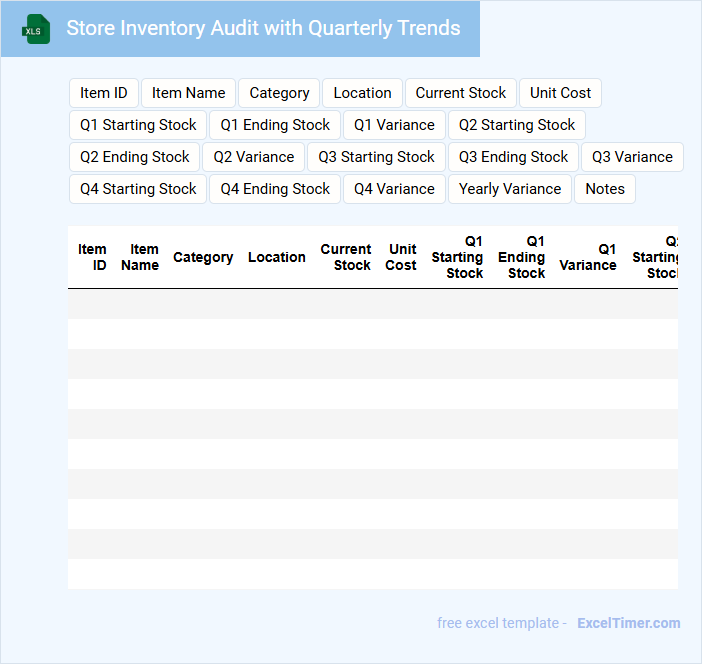Click the Store Inventory Audit title banner

263,28
